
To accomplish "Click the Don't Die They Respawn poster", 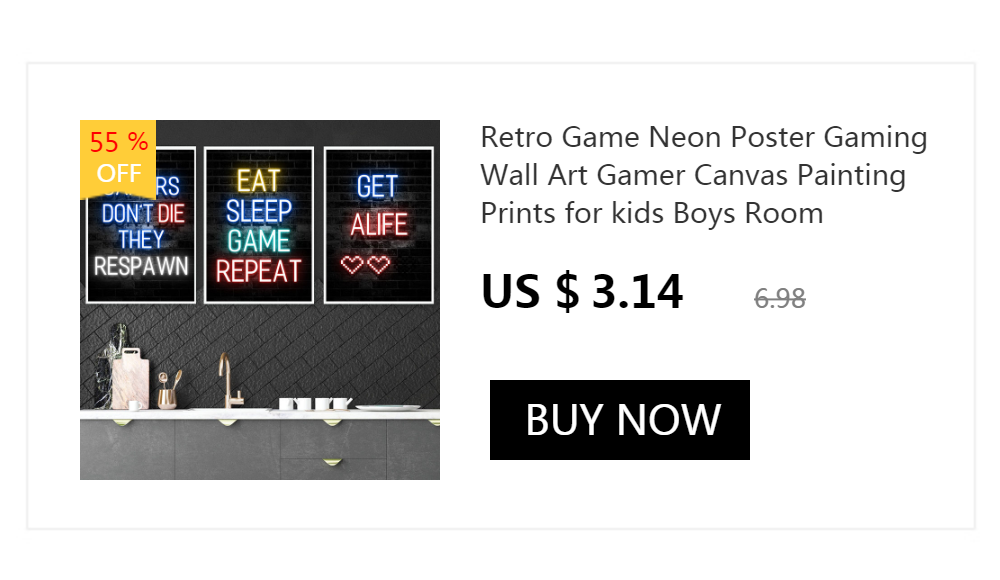I will pyautogui.click(x=140, y=240).
